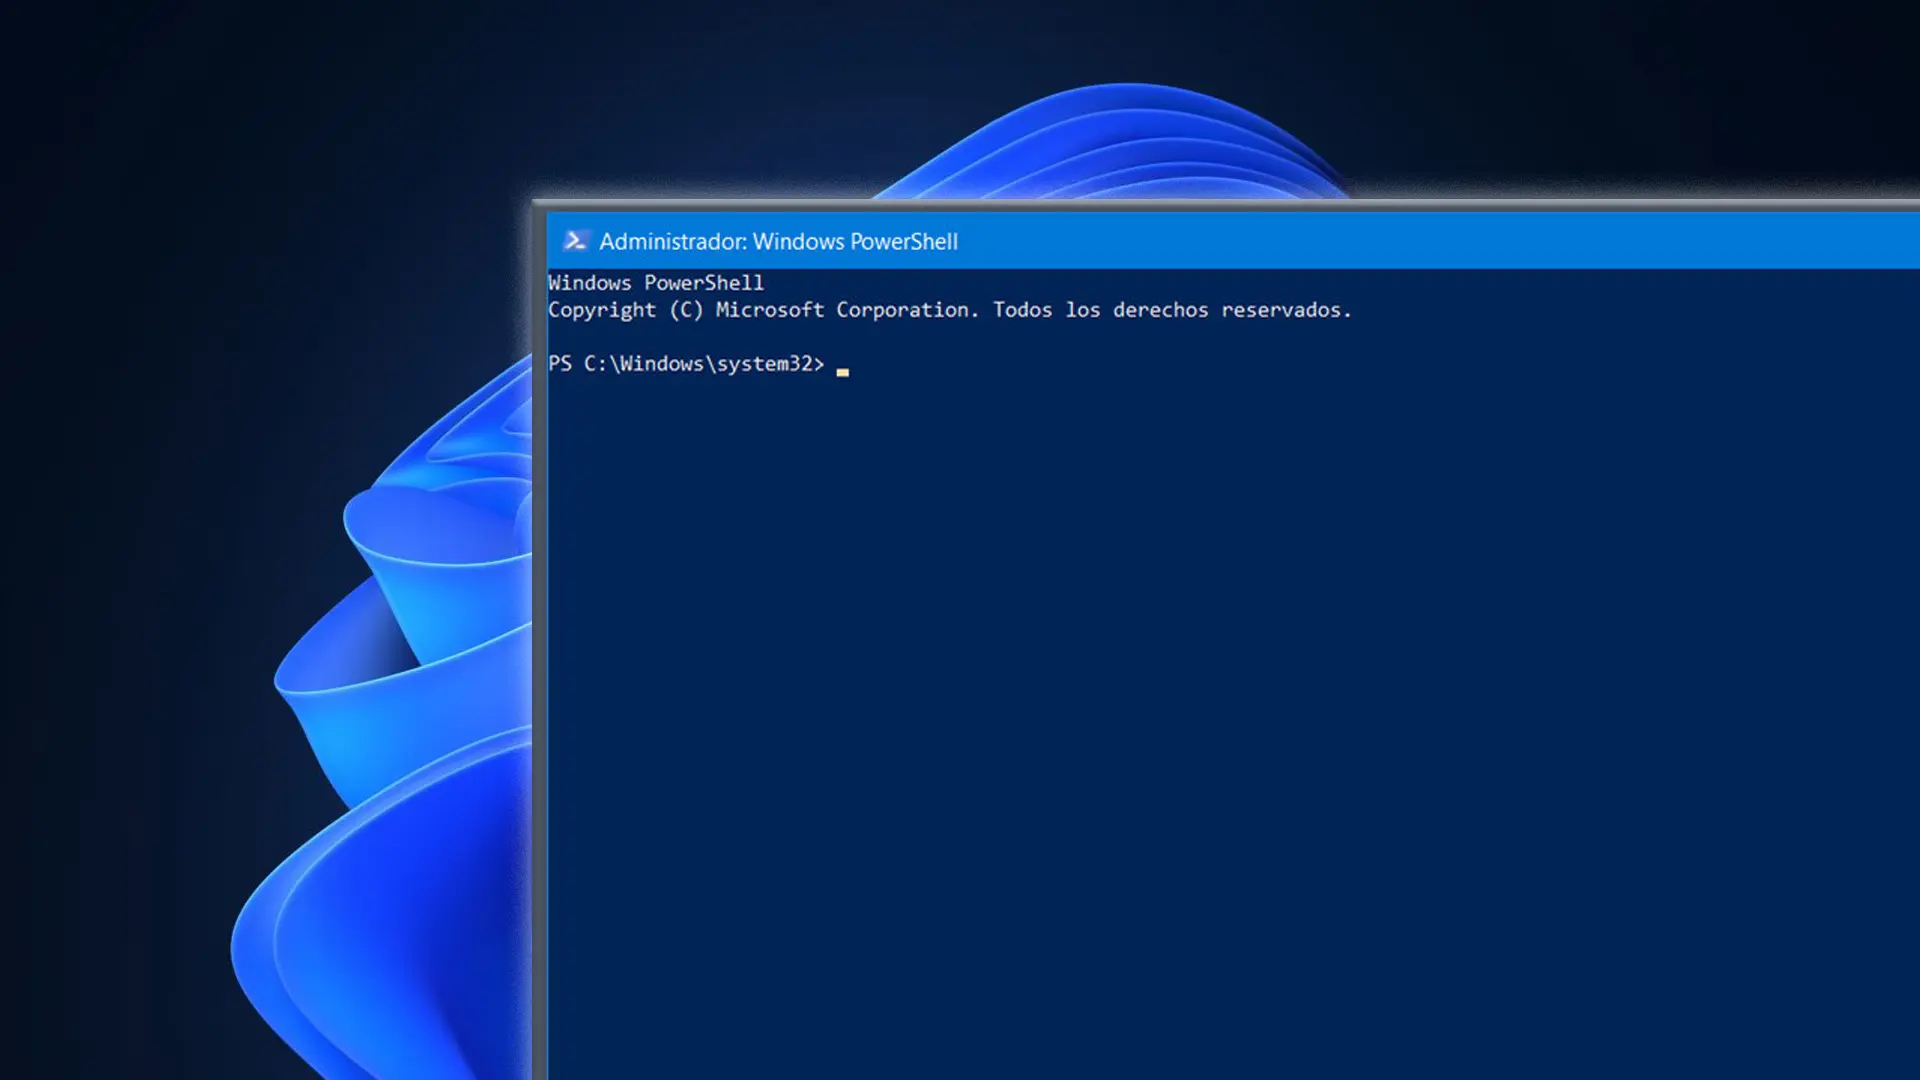Click the 'C:\Windows\system32>' prompt path

704,364
